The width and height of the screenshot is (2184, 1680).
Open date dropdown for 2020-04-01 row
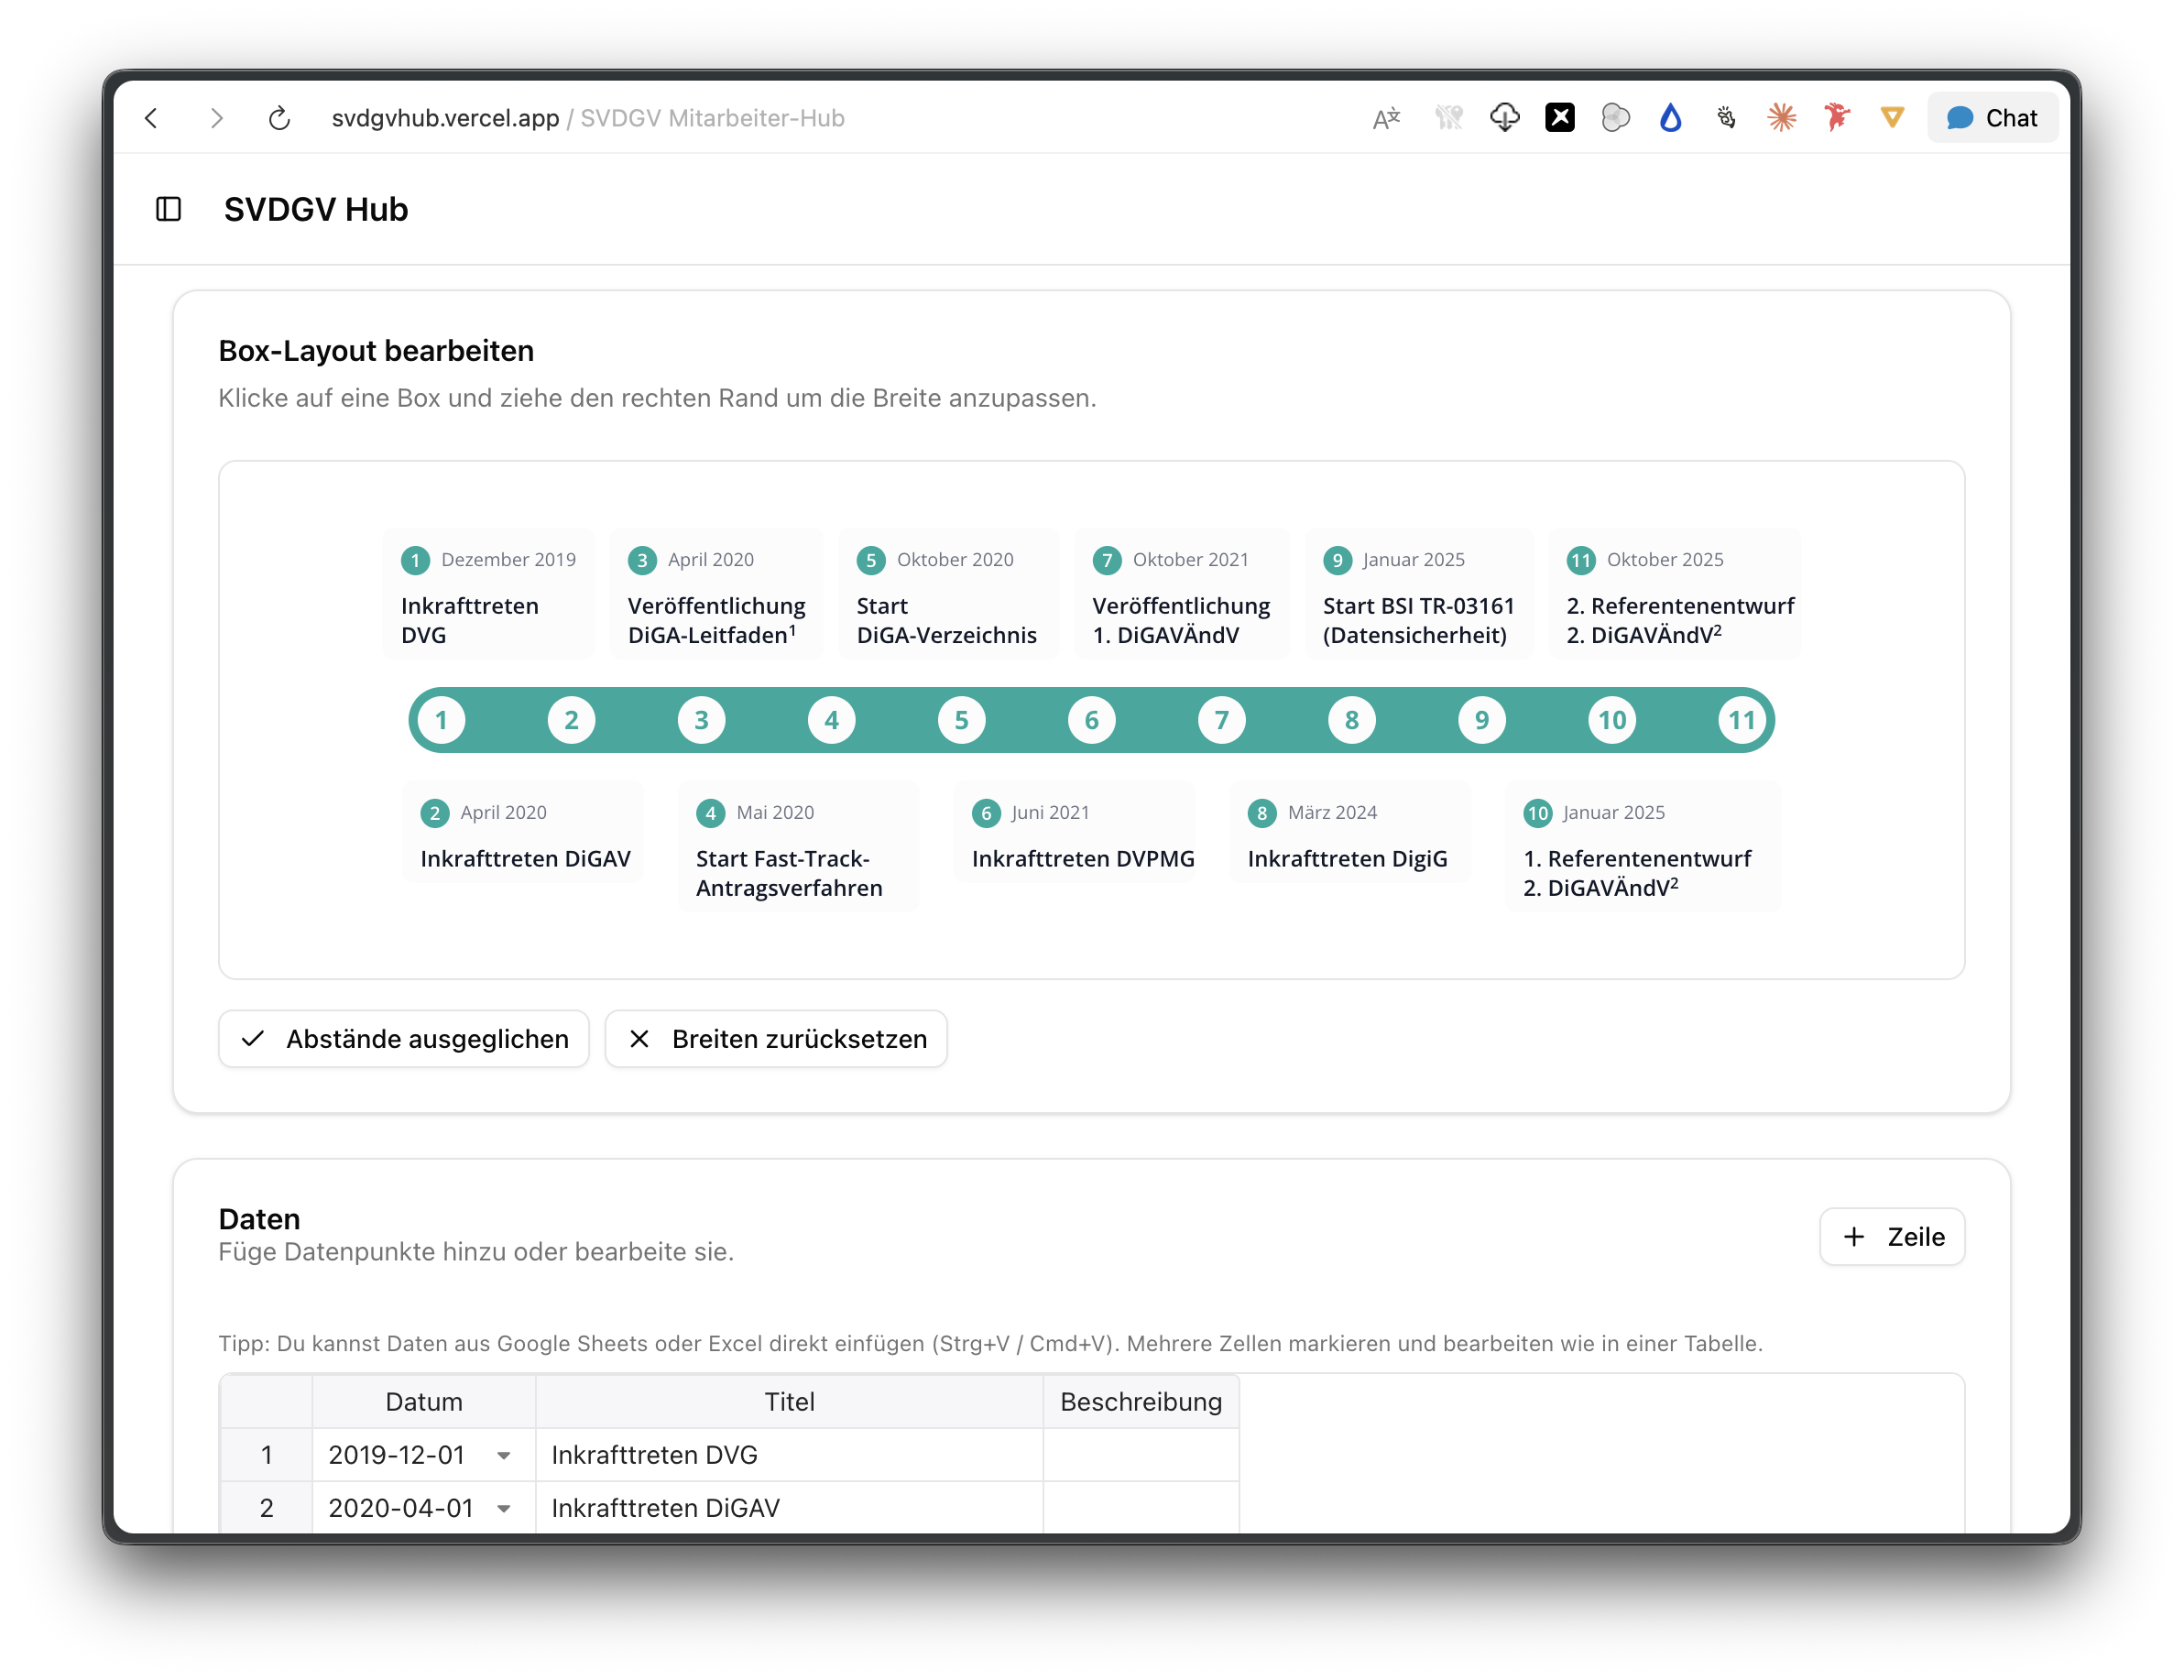(504, 1509)
